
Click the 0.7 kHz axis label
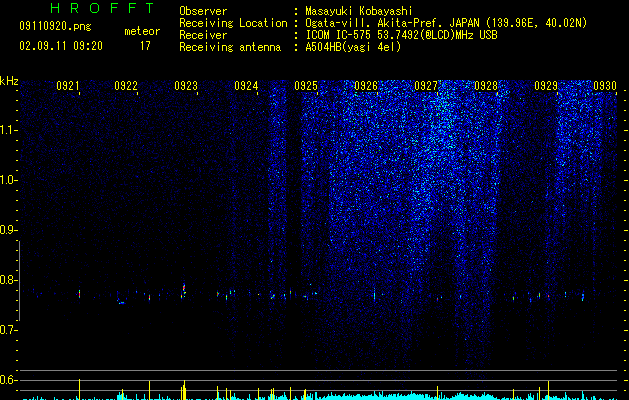click(8, 330)
